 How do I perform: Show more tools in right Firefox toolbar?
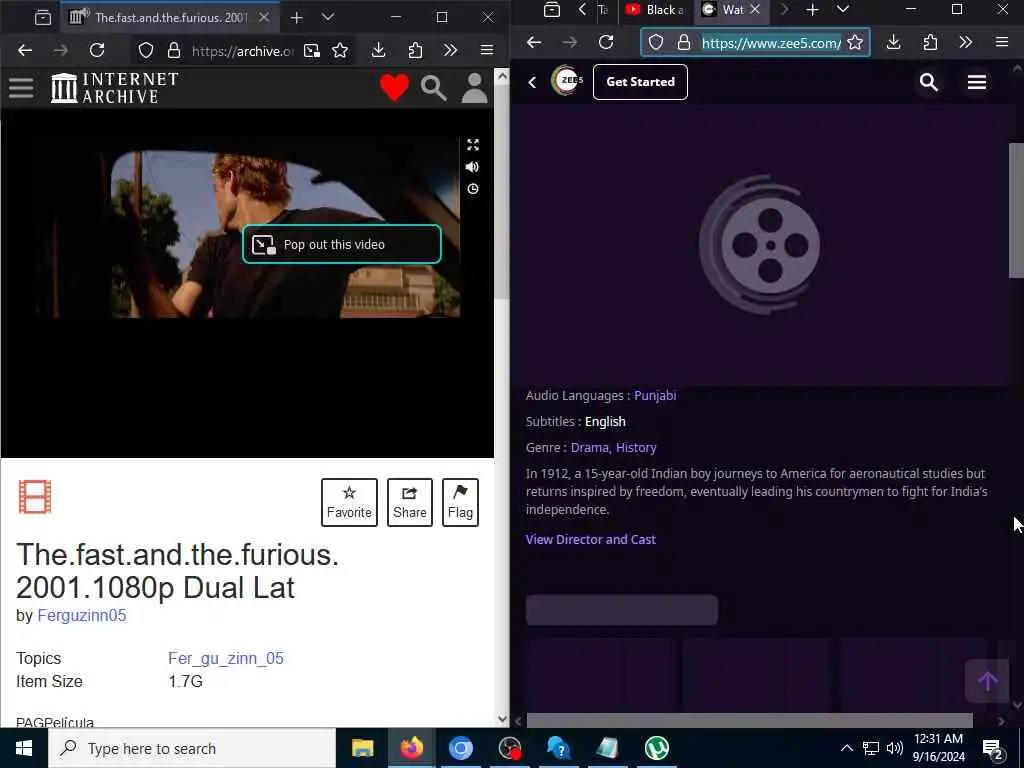pos(965,42)
